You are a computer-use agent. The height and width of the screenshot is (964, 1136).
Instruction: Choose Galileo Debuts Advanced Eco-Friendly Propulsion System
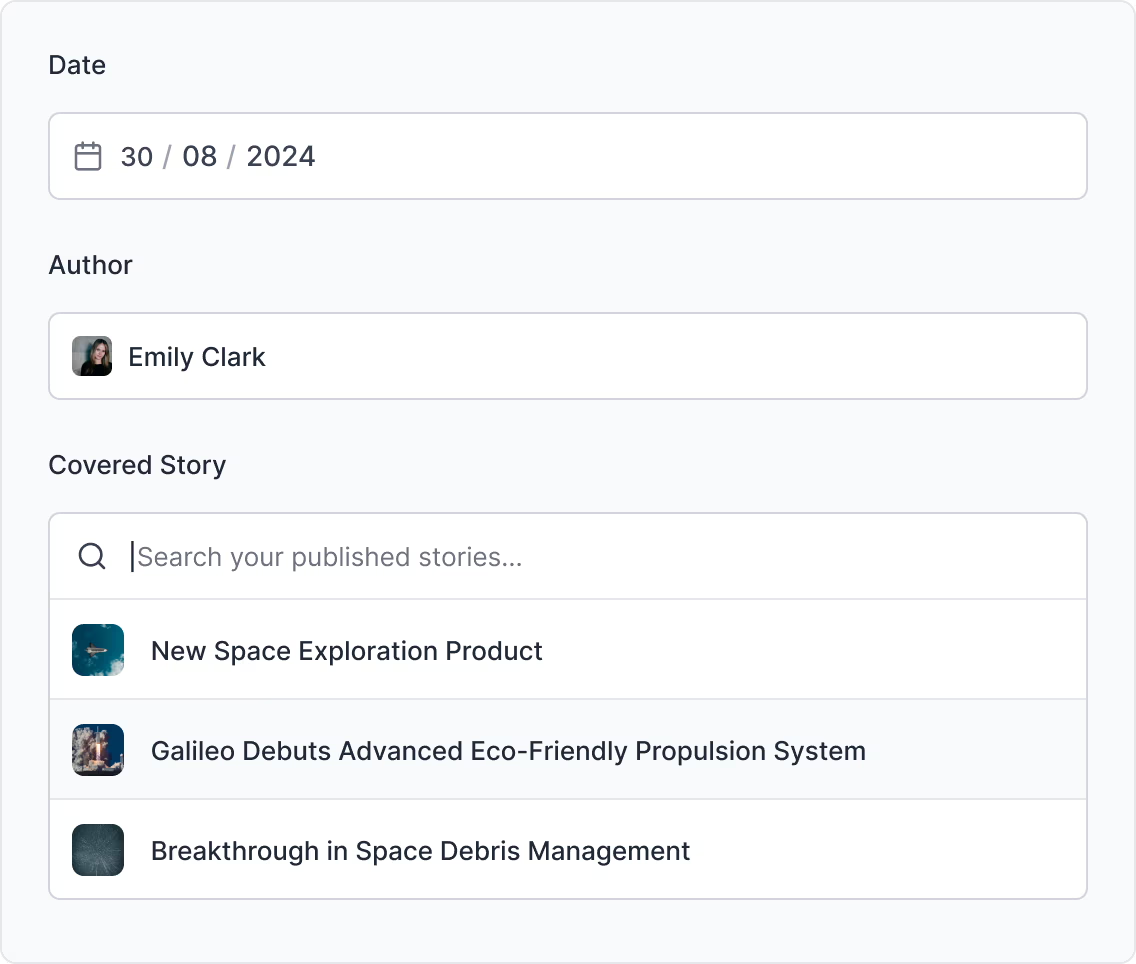point(568,750)
